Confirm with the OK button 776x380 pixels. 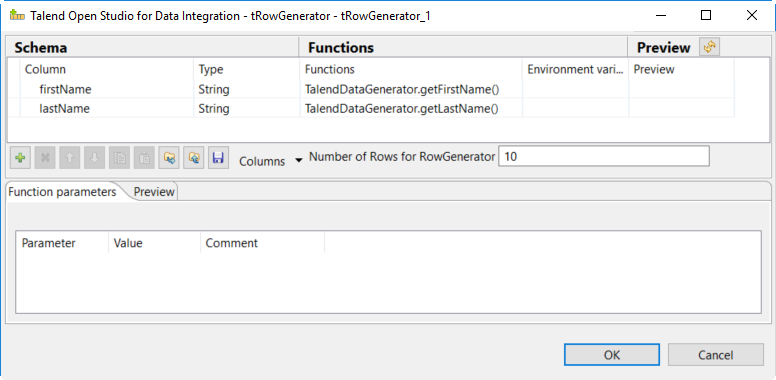tap(612, 355)
